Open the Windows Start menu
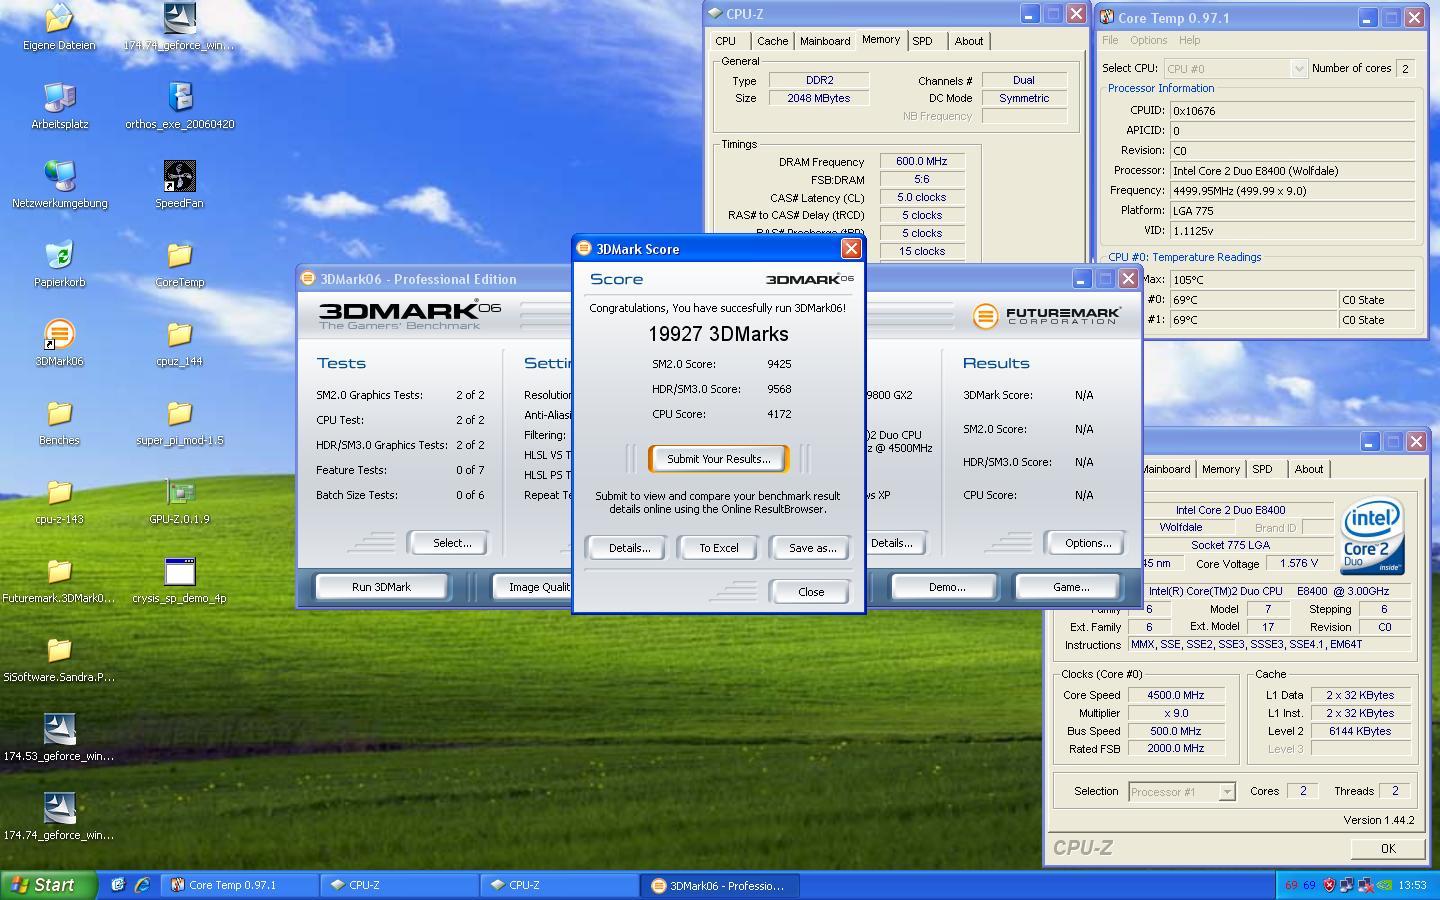Viewport: 1440px width, 900px height. (48, 885)
